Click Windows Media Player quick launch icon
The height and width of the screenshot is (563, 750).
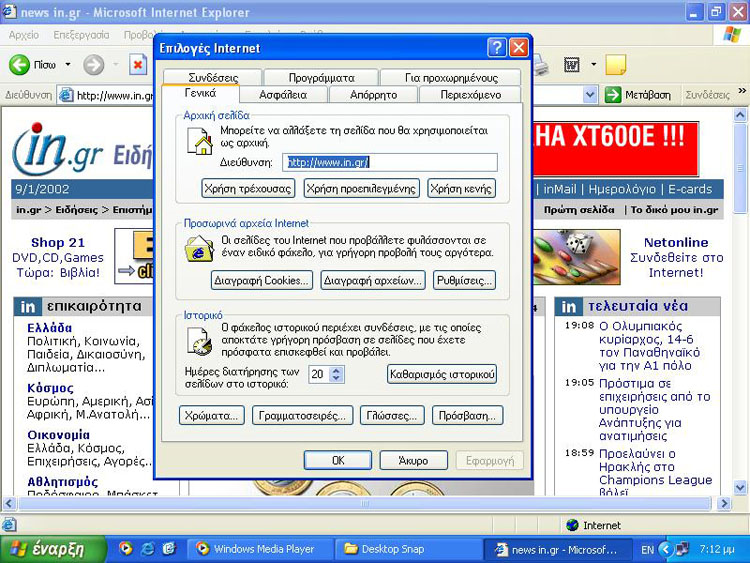[x=125, y=548]
